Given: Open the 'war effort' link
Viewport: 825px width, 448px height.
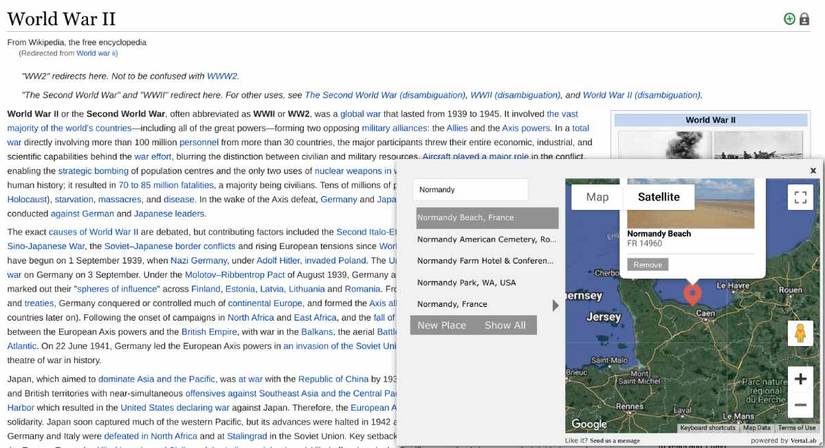Looking at the screenshot, I should [153, 156].
